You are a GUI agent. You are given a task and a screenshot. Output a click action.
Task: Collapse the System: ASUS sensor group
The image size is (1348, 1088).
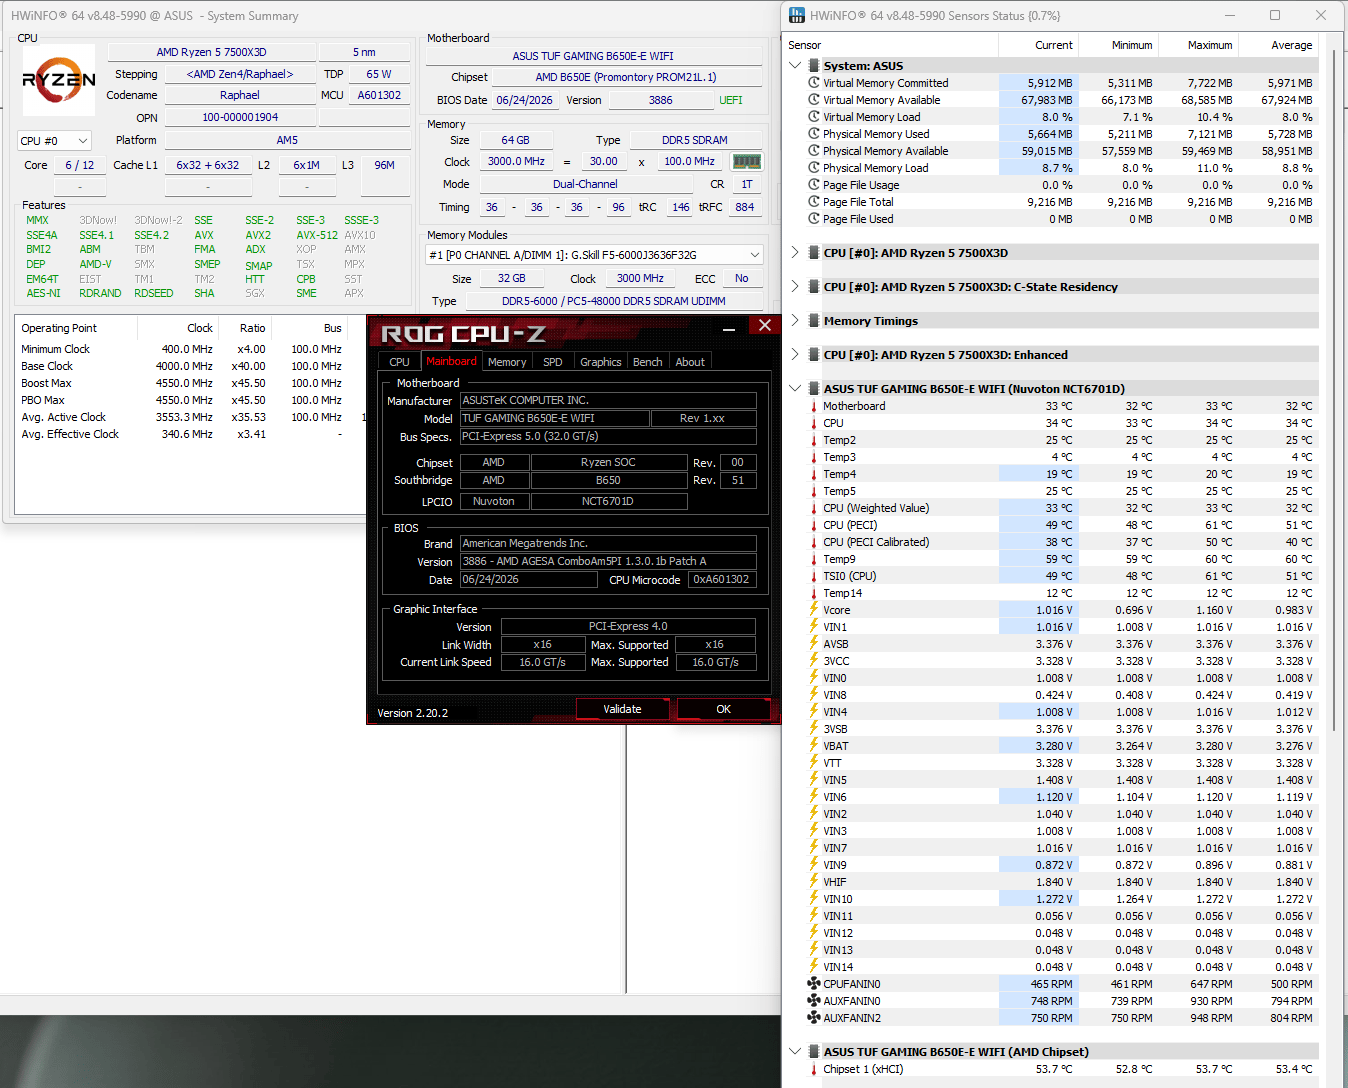click(x=796, y=66)
